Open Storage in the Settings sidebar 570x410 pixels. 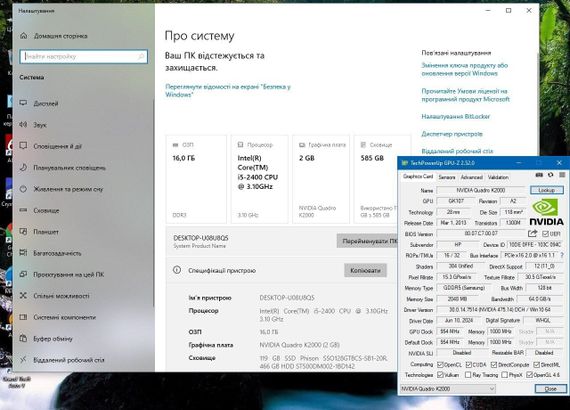(39, 210)
